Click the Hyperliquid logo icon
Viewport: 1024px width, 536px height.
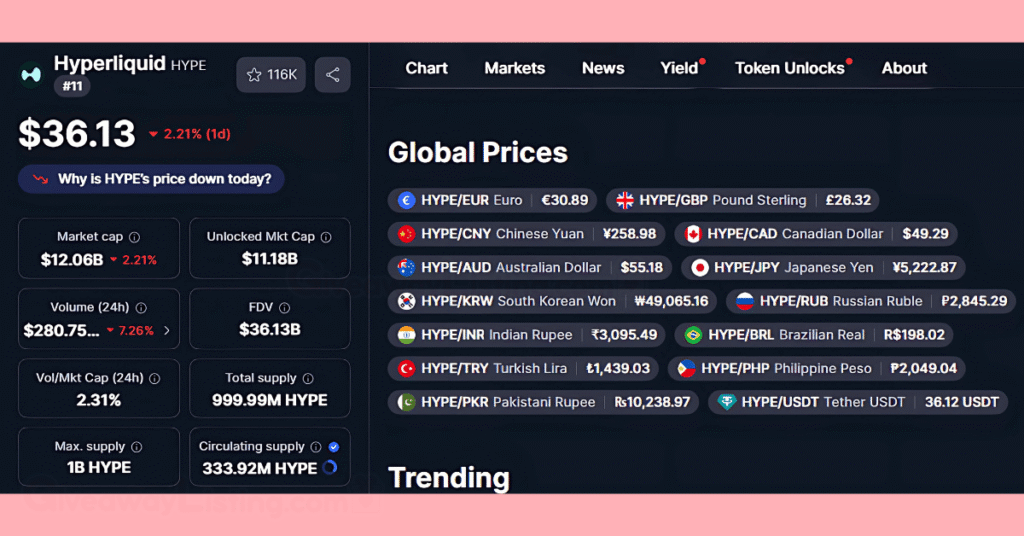click(x=31, y=75)
